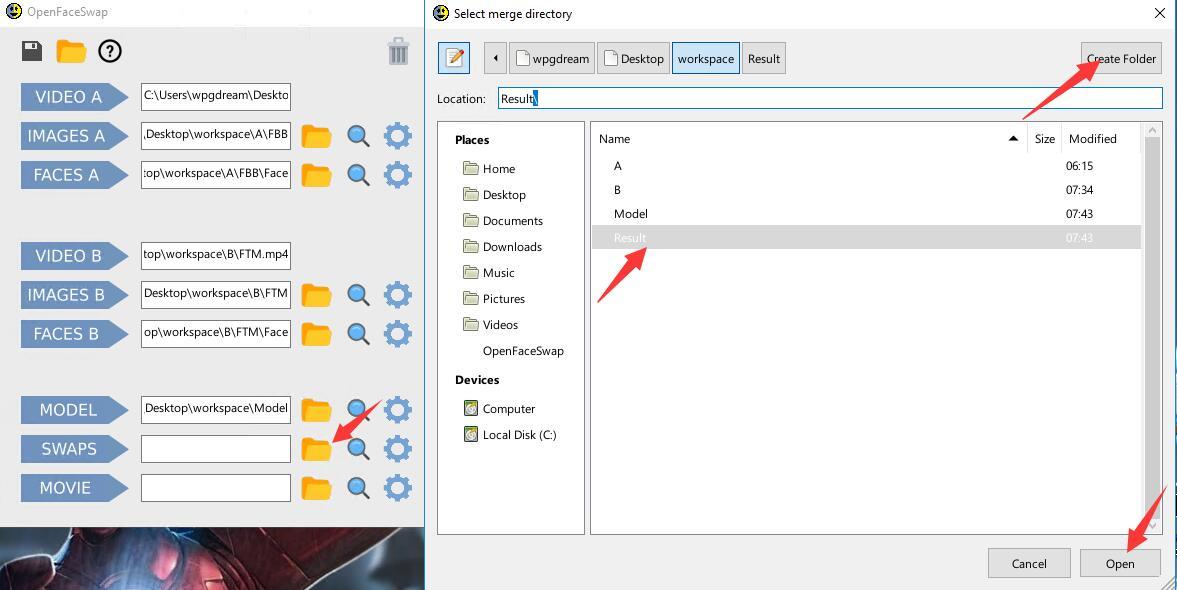Go to Result path breadcrumb
This screenshot has width=1177, height=590.
click(763, 59)
